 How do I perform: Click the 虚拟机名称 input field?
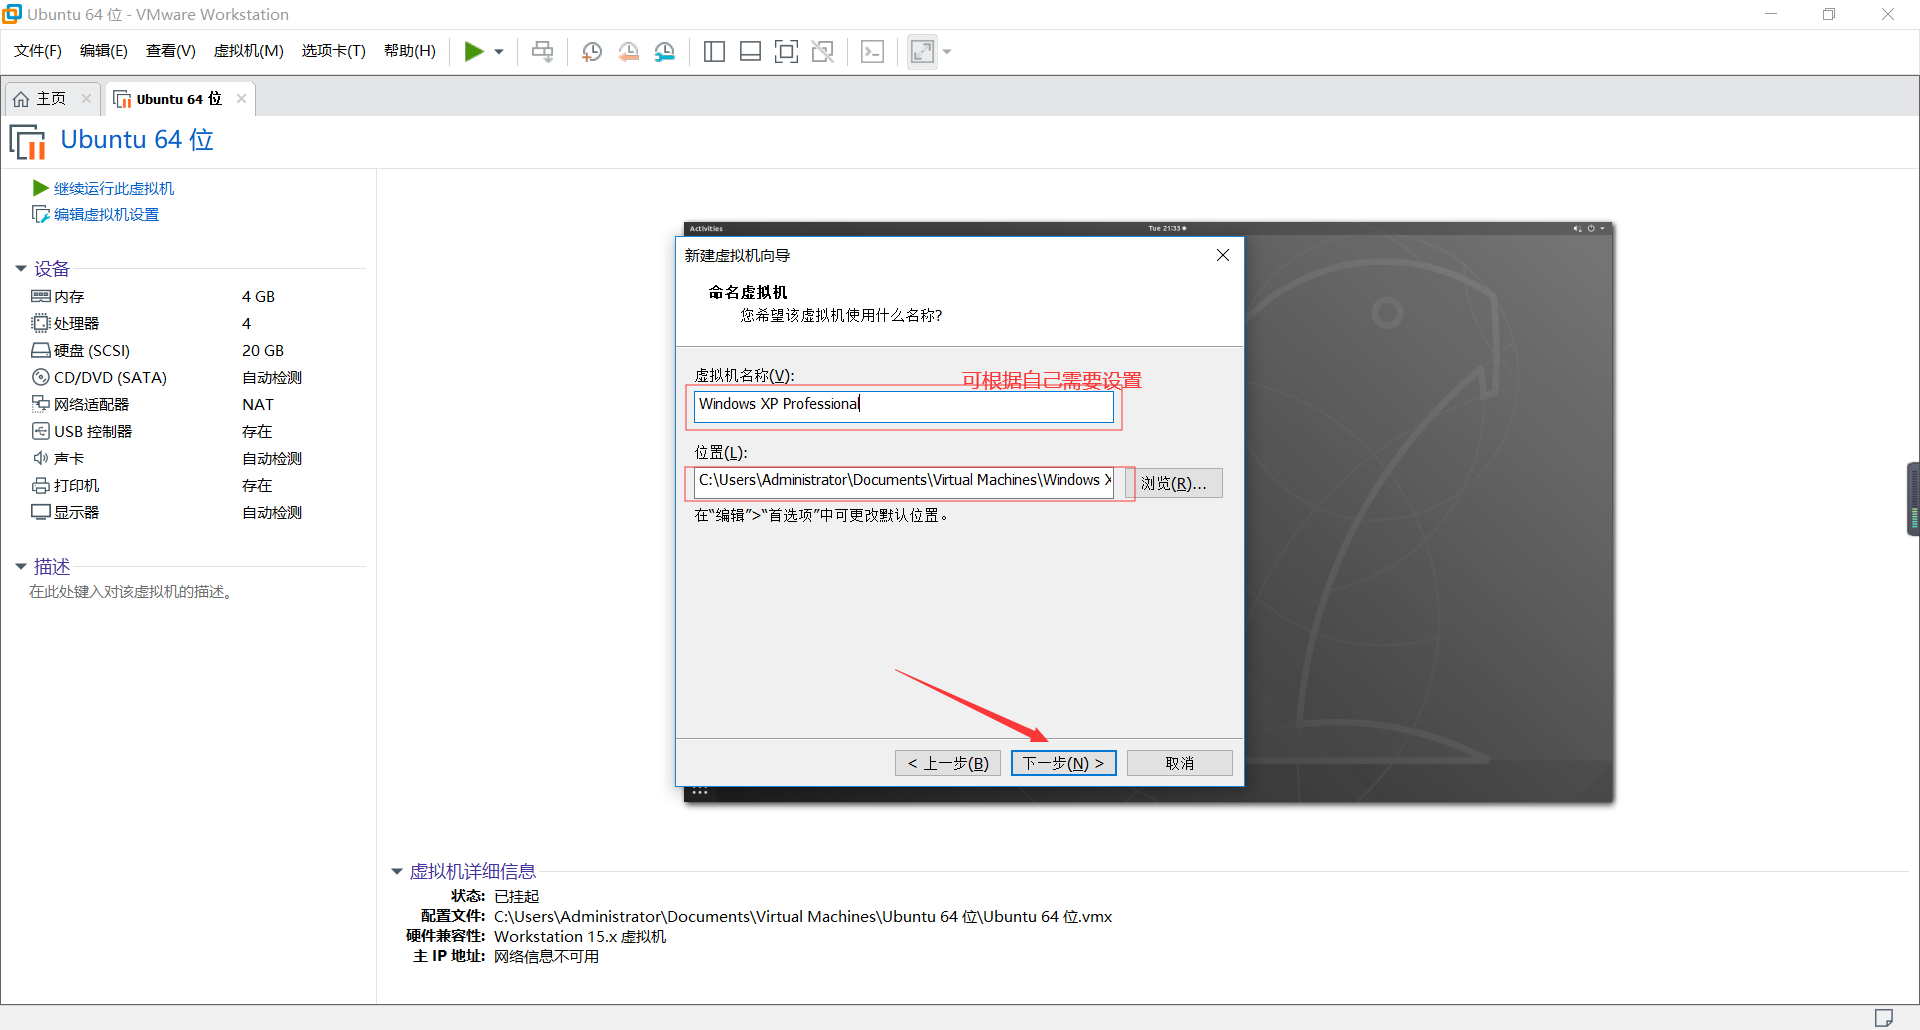[x=903, y=406]
